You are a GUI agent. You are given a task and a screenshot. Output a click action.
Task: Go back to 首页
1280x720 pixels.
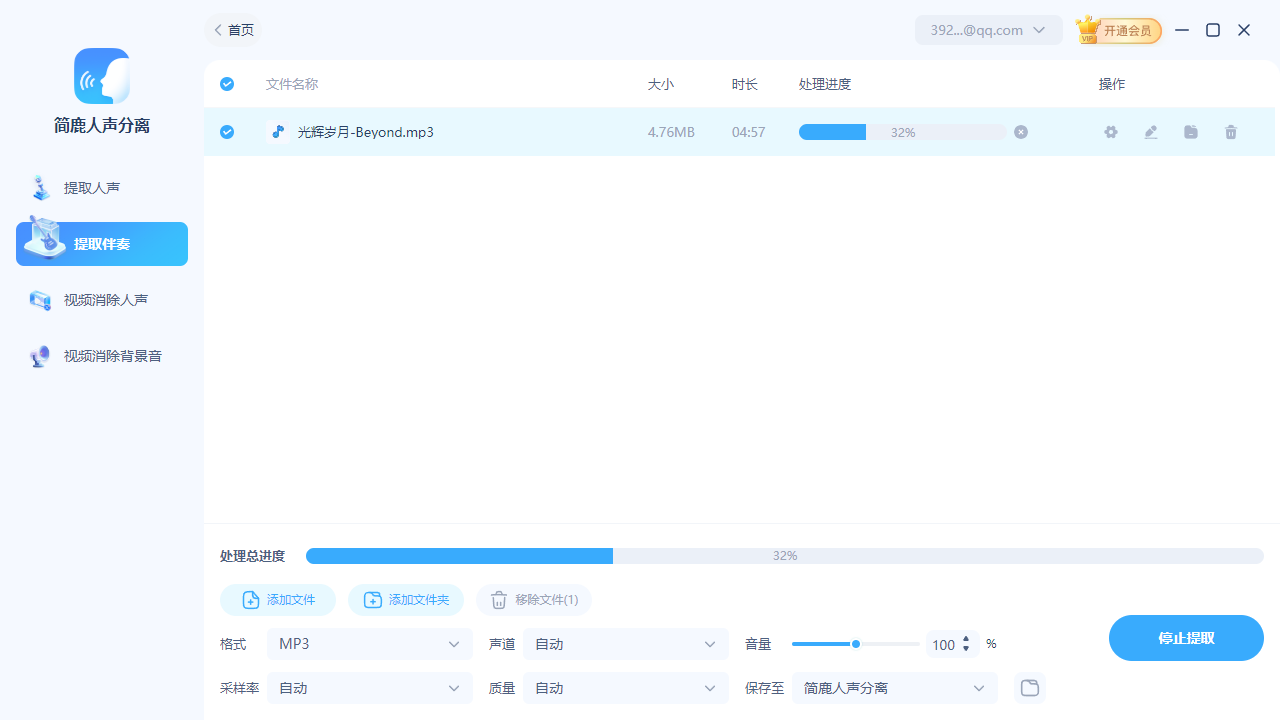232,30
